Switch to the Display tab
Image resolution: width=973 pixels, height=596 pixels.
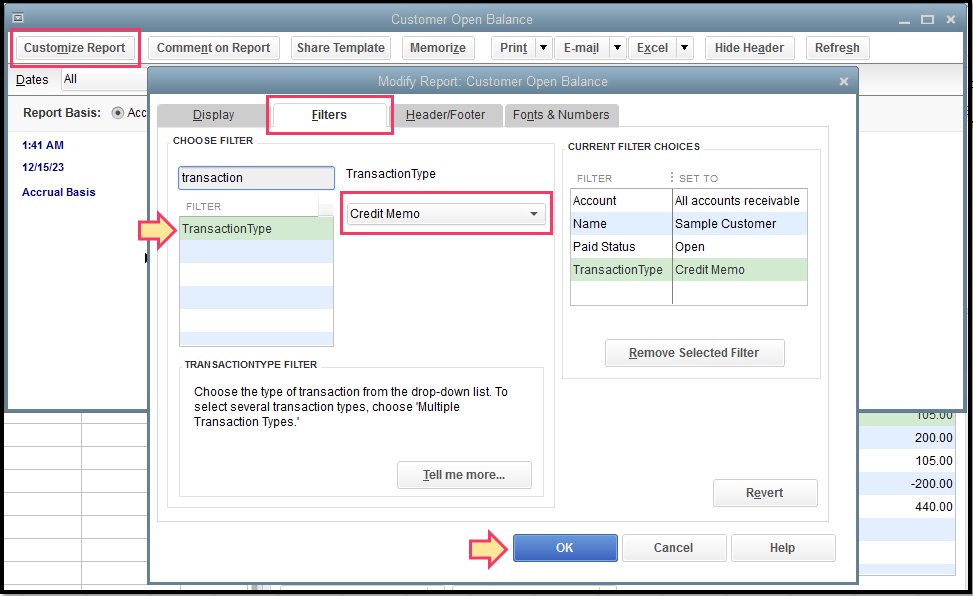click(x=213, y=115)
